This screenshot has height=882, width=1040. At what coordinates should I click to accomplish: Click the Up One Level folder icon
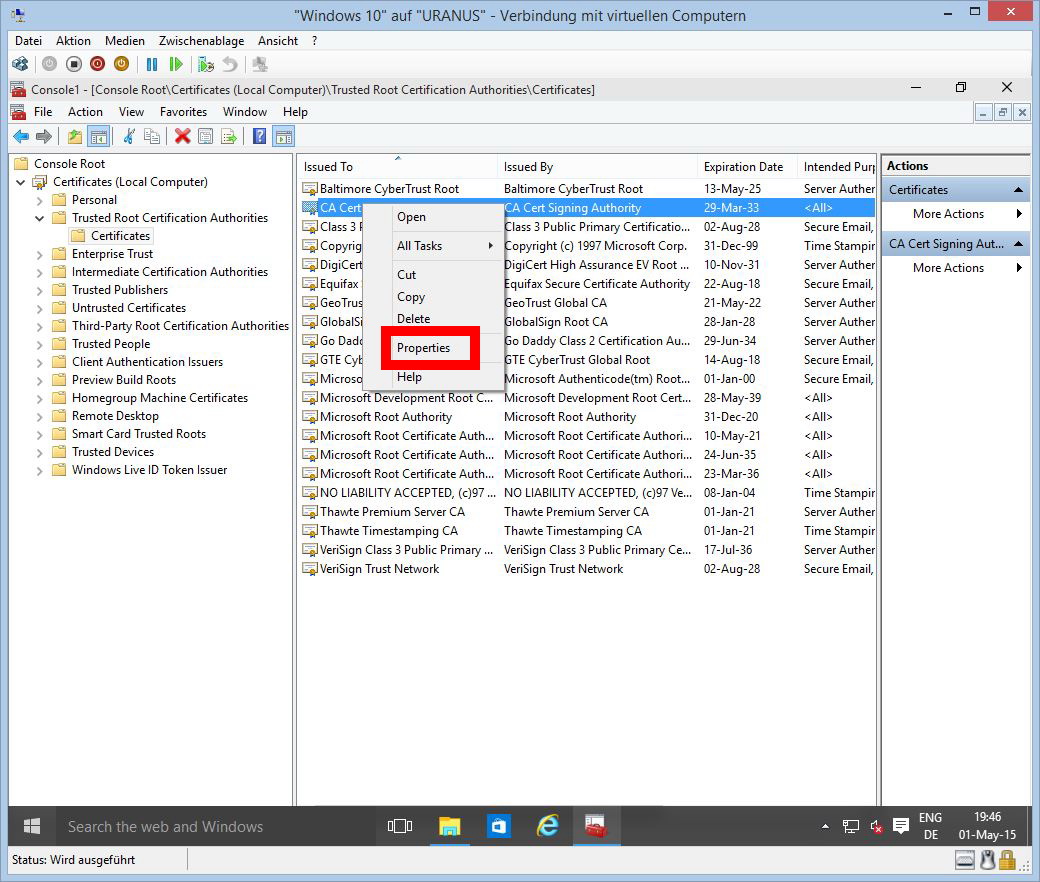(75, 137)
